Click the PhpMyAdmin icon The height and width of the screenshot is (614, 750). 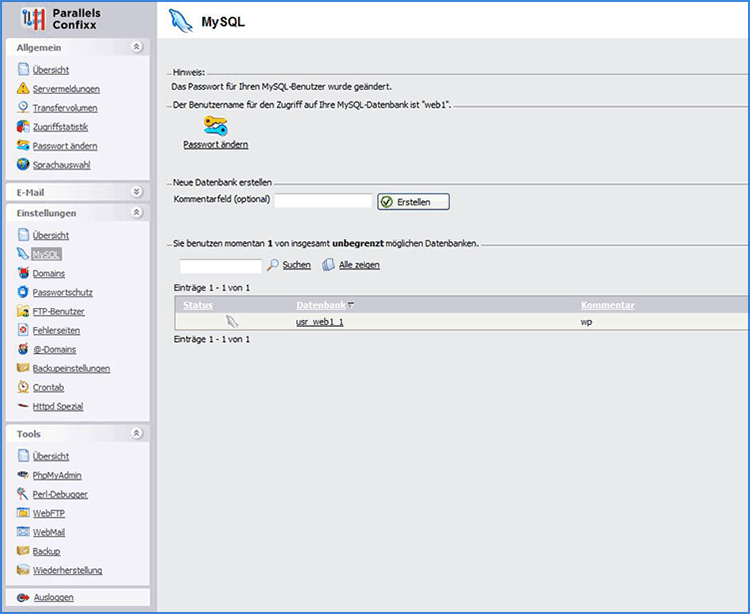[x=23, y=475]
